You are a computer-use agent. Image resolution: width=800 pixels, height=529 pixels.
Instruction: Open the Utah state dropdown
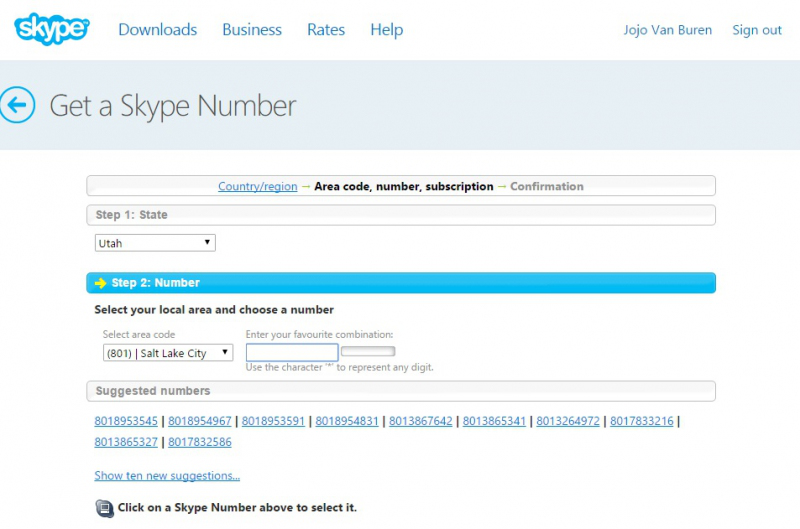click(x=155, y=243)
